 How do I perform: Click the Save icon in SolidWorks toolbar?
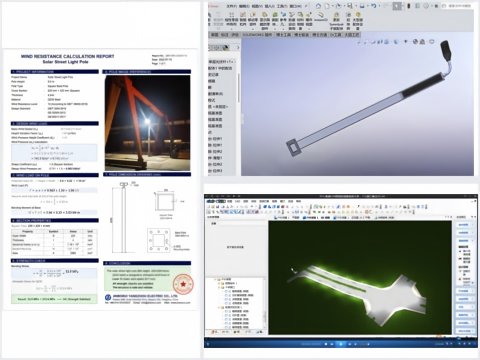pyautogui.click(x=349, y=6)
